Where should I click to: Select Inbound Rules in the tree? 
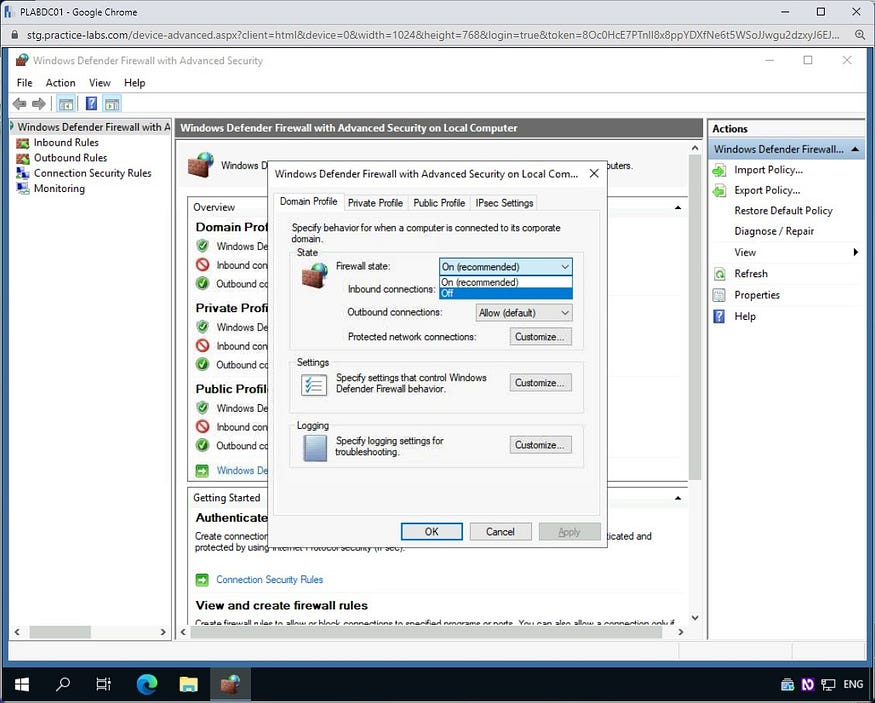[66, 142]
